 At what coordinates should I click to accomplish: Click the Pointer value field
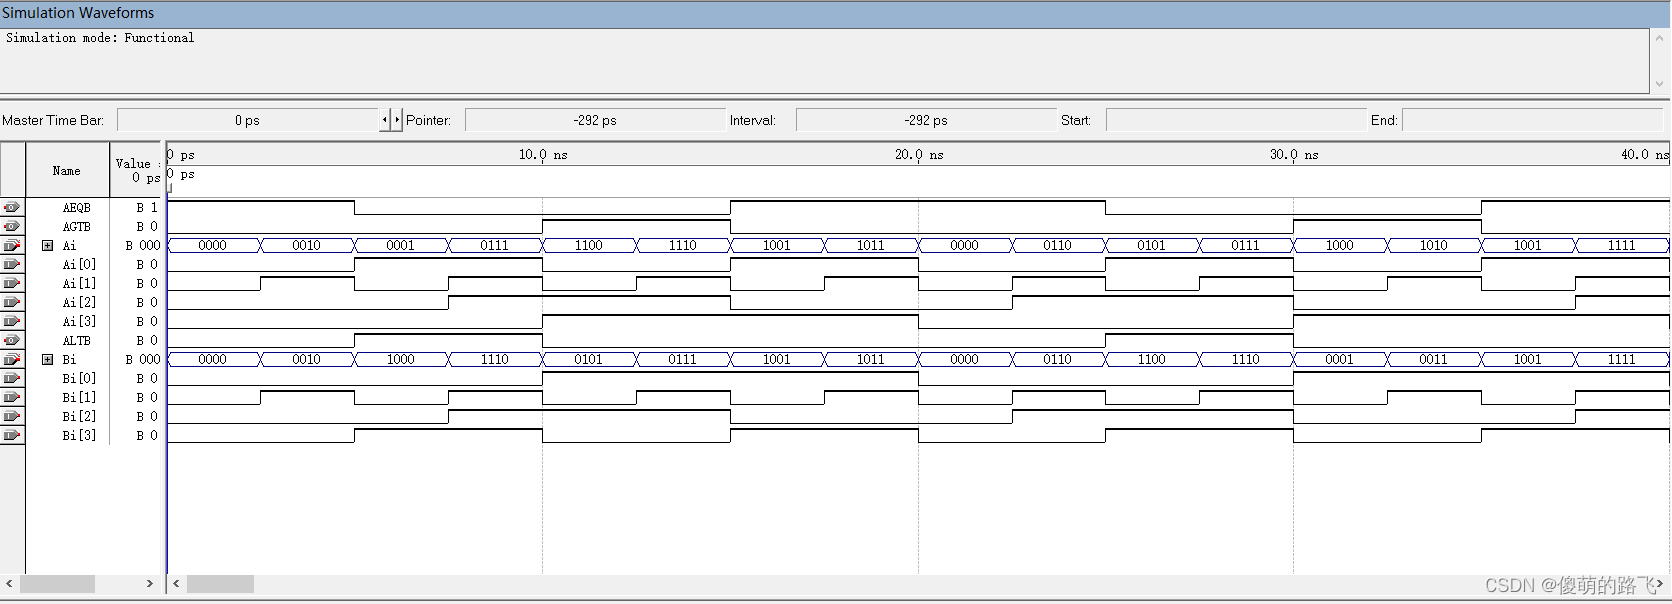click(x=595, y=120)
